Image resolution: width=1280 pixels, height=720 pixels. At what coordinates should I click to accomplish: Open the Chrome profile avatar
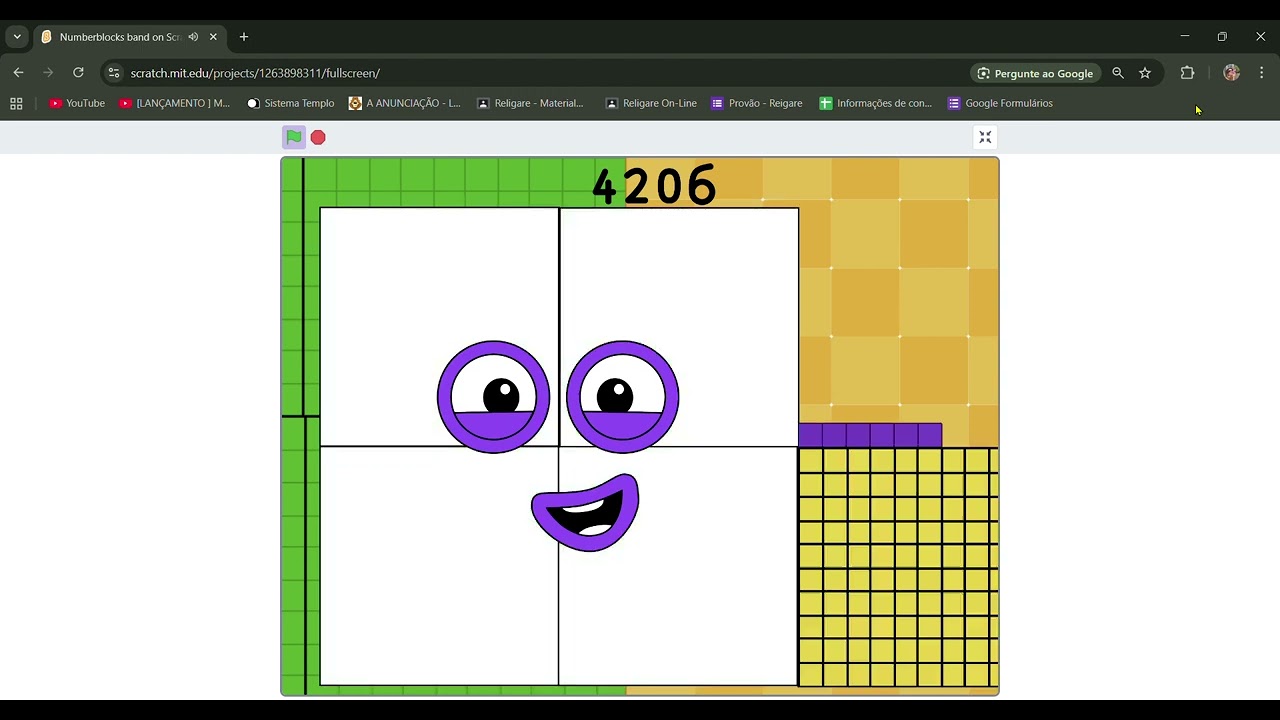coord(1231,73)
